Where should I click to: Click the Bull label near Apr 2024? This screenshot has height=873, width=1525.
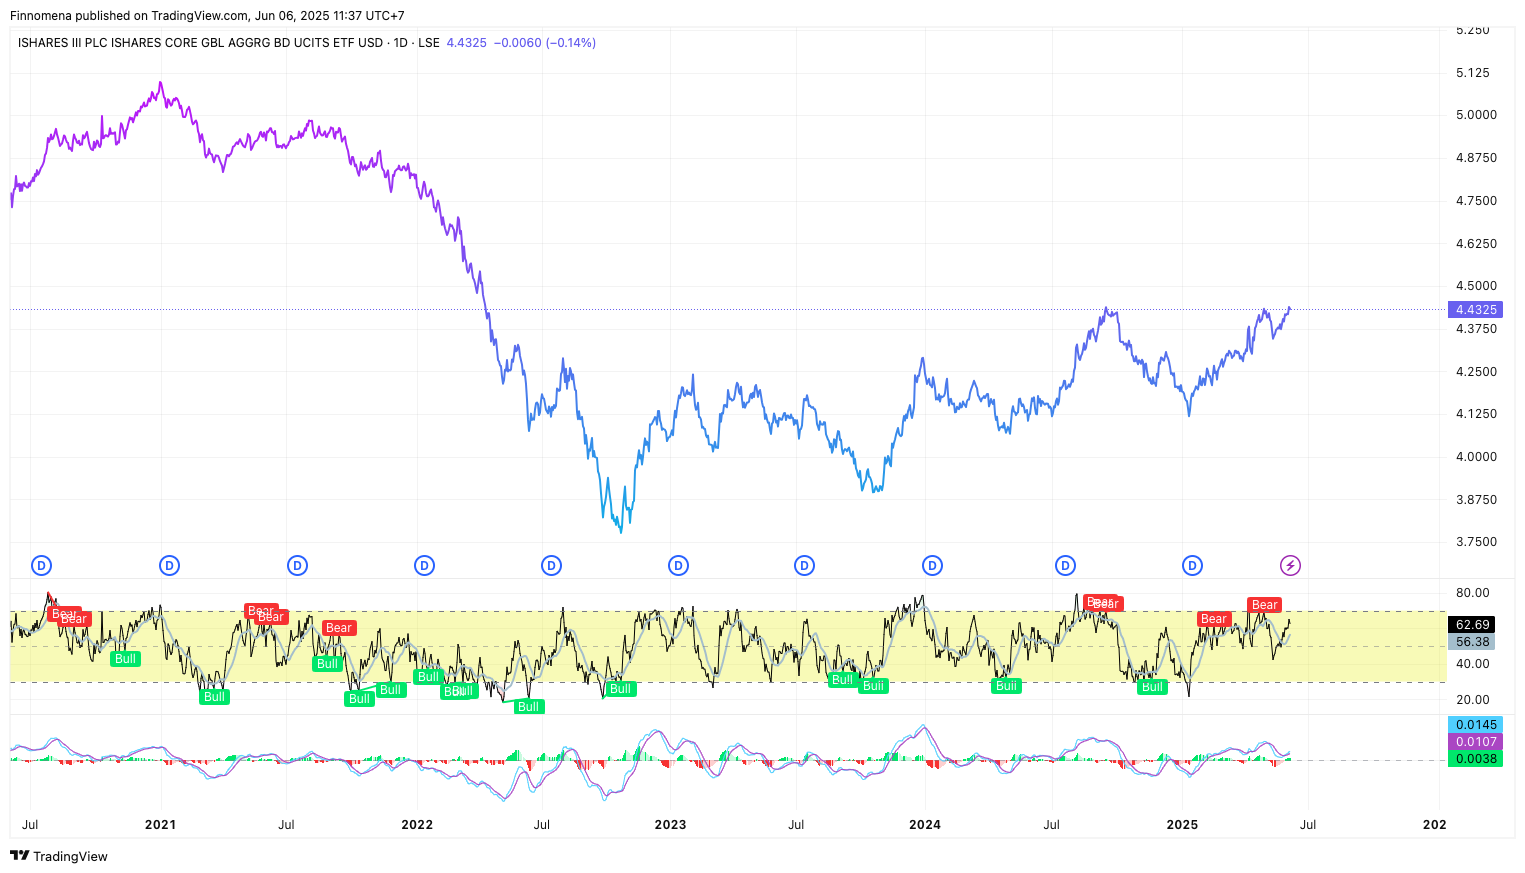coord(1006,686)
